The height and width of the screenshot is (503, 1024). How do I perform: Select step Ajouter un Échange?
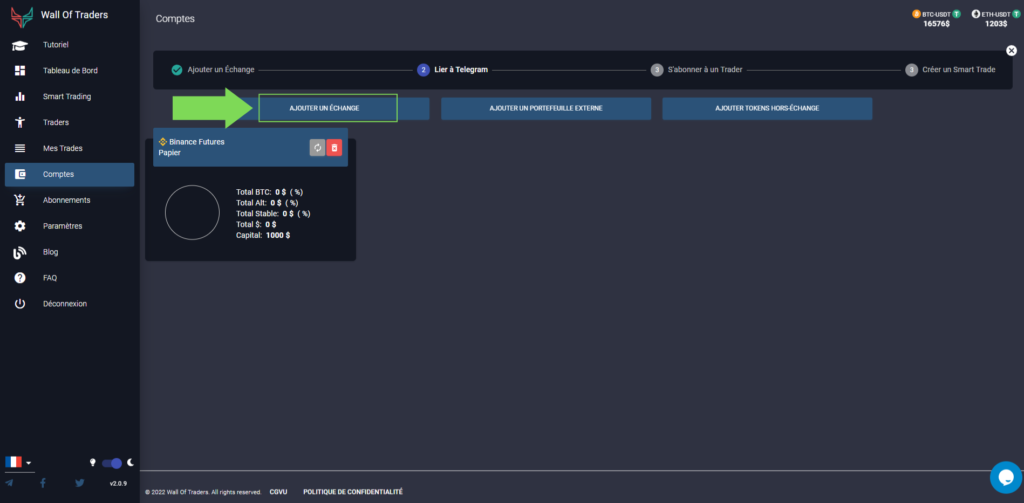[x=213, y=70]
